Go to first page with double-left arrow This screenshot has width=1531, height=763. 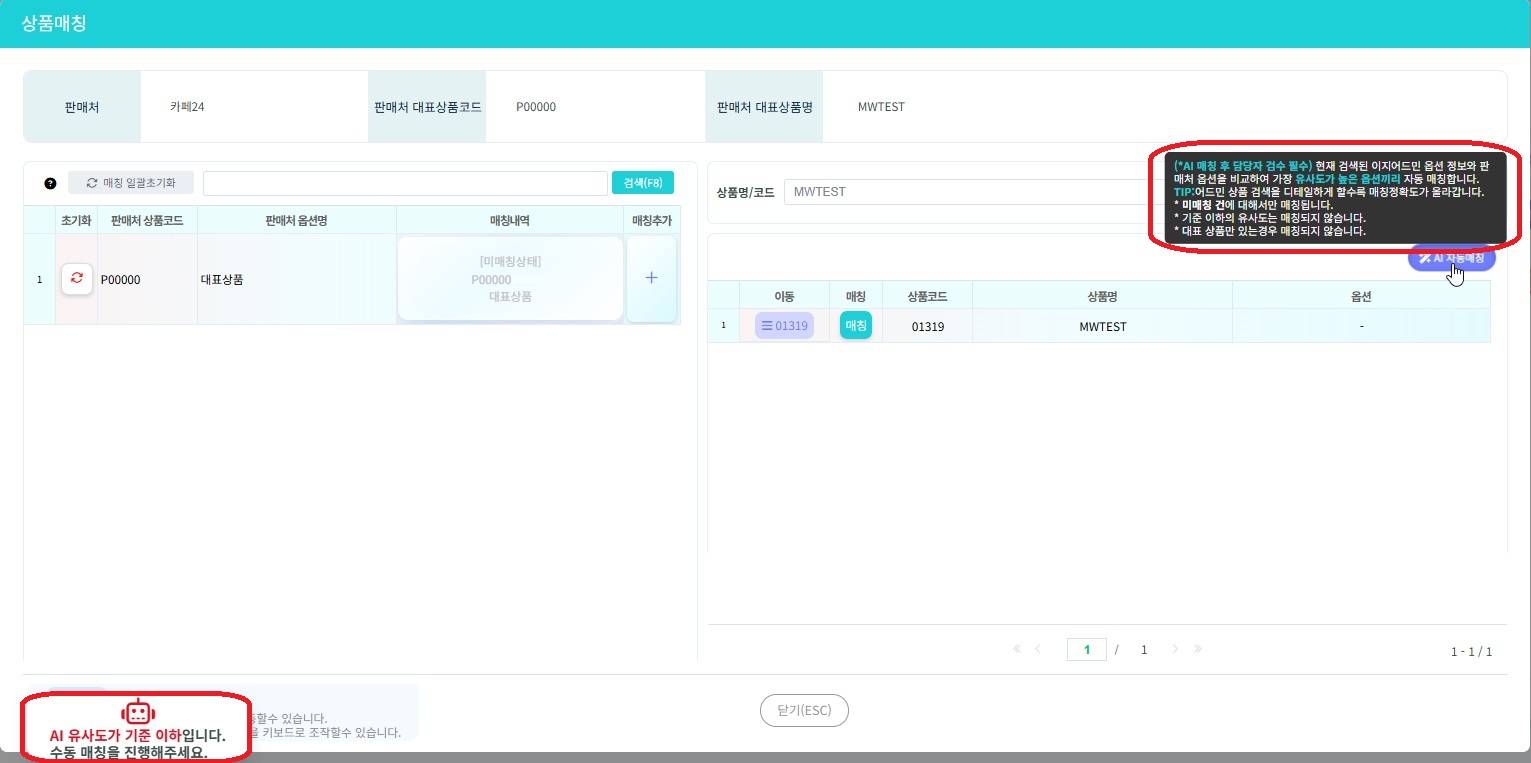[1017, 649]
